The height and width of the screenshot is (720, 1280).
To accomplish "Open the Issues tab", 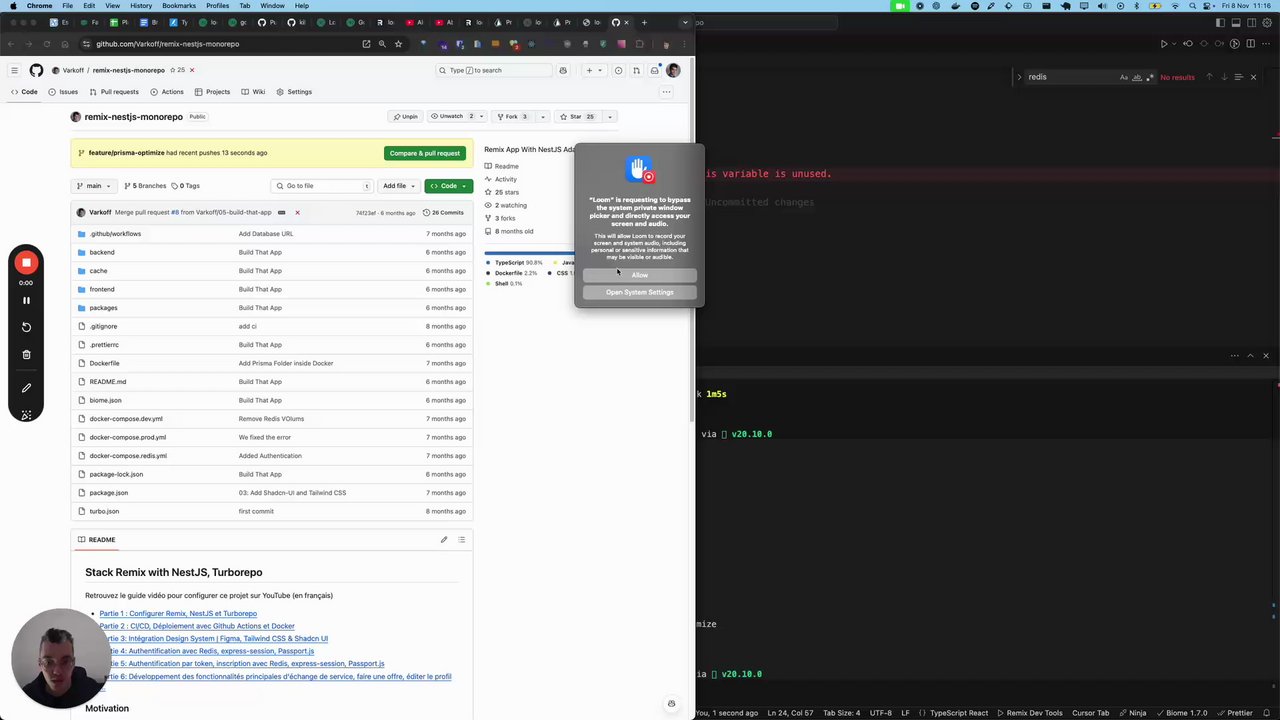I will 63,92.
